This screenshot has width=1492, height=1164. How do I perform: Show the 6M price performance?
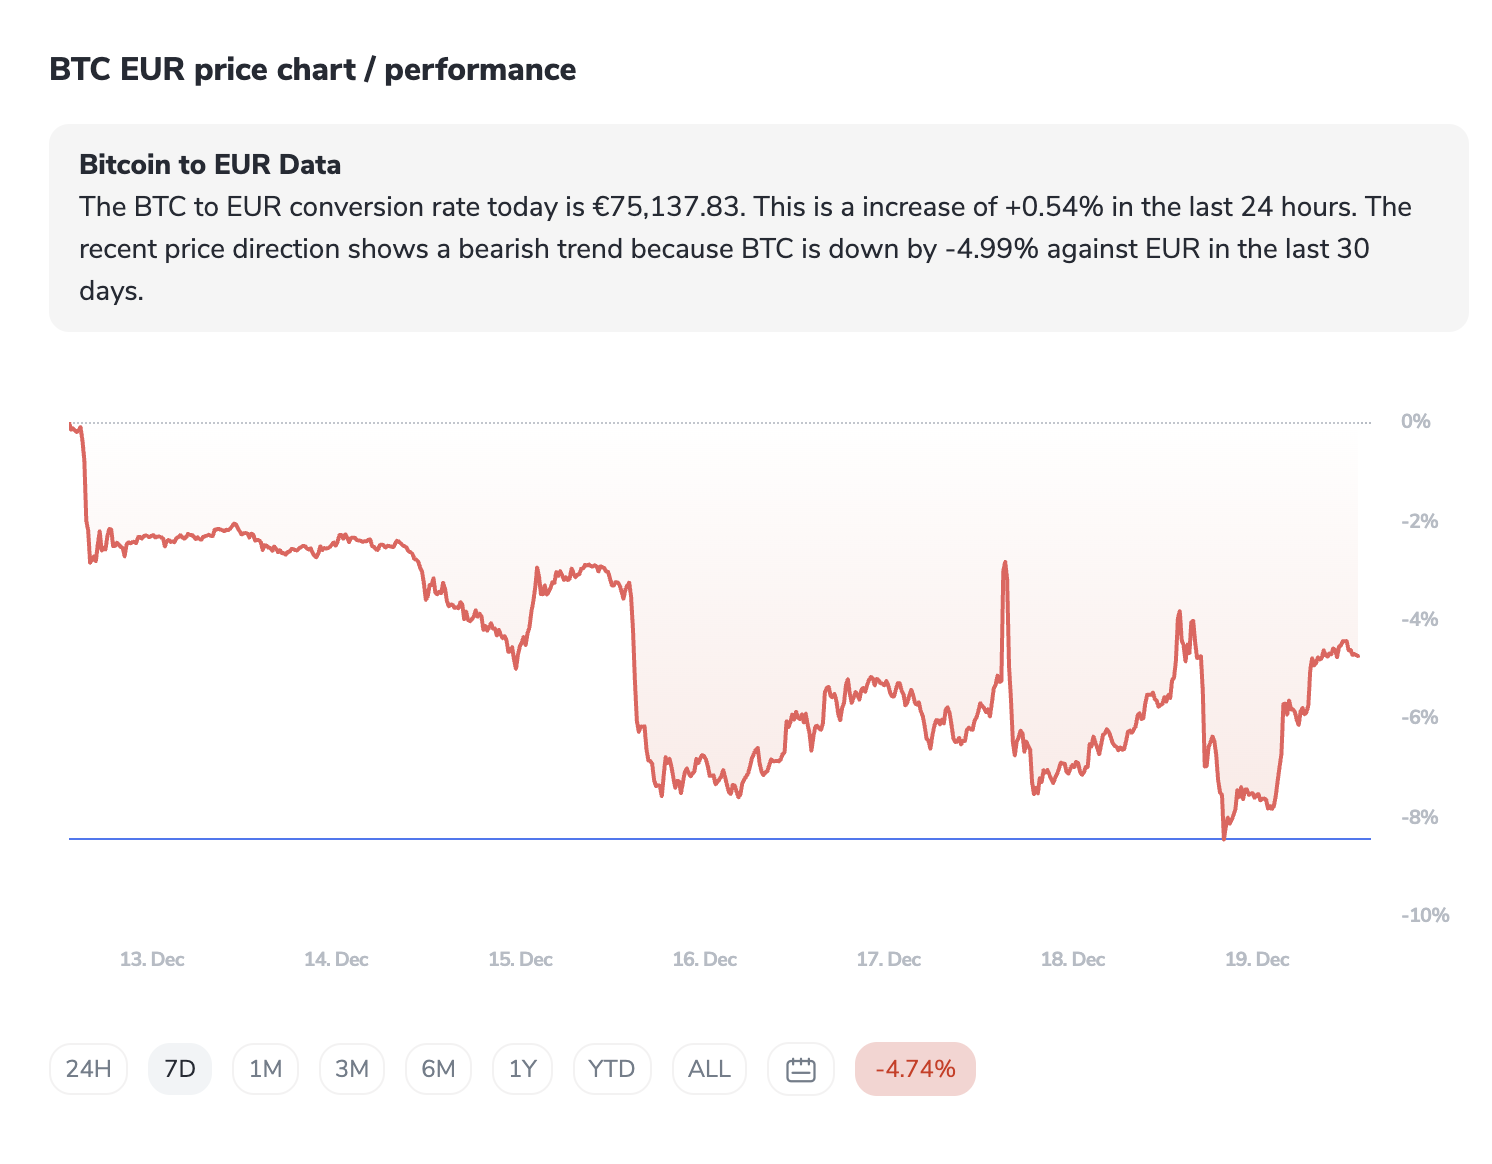pyautogui.click(x=438, y=1069)
